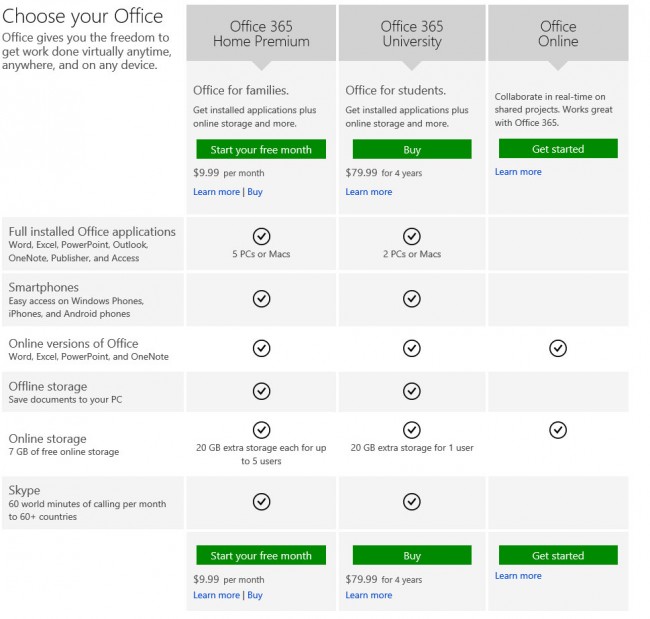650x619 pixels.
Task: Select the 'Office 365 Home Premium' column header
Action: coord(261,34)
